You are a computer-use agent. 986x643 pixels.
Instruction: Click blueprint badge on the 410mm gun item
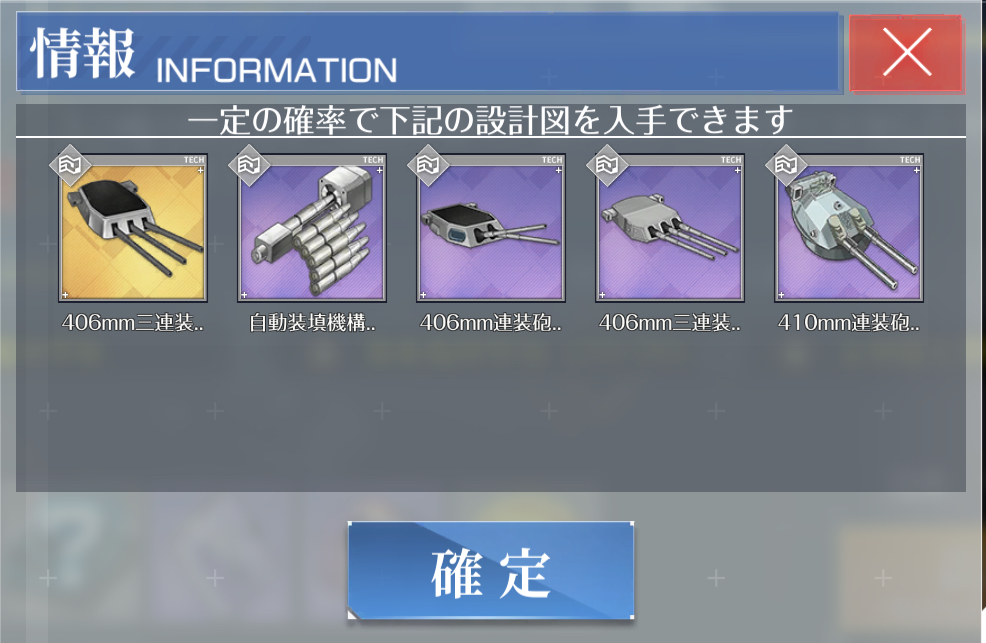pyautogui.click(x=786, y=165)
